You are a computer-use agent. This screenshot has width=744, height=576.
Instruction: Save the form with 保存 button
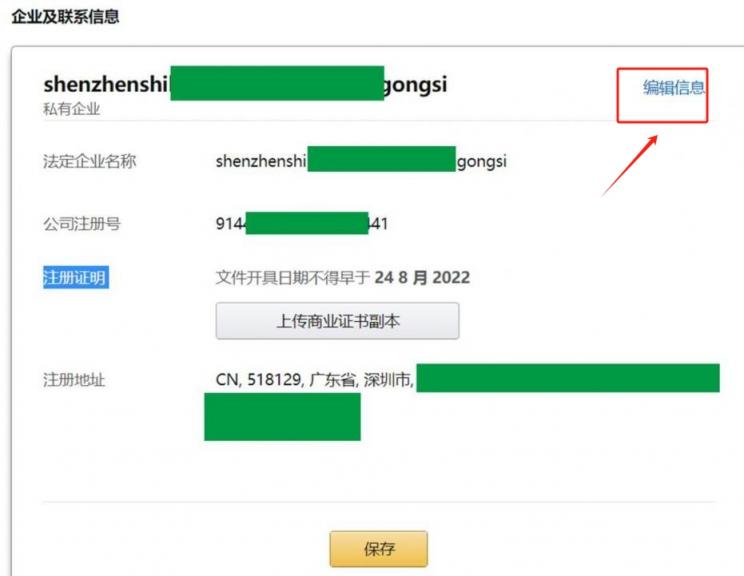pos(379,549)
